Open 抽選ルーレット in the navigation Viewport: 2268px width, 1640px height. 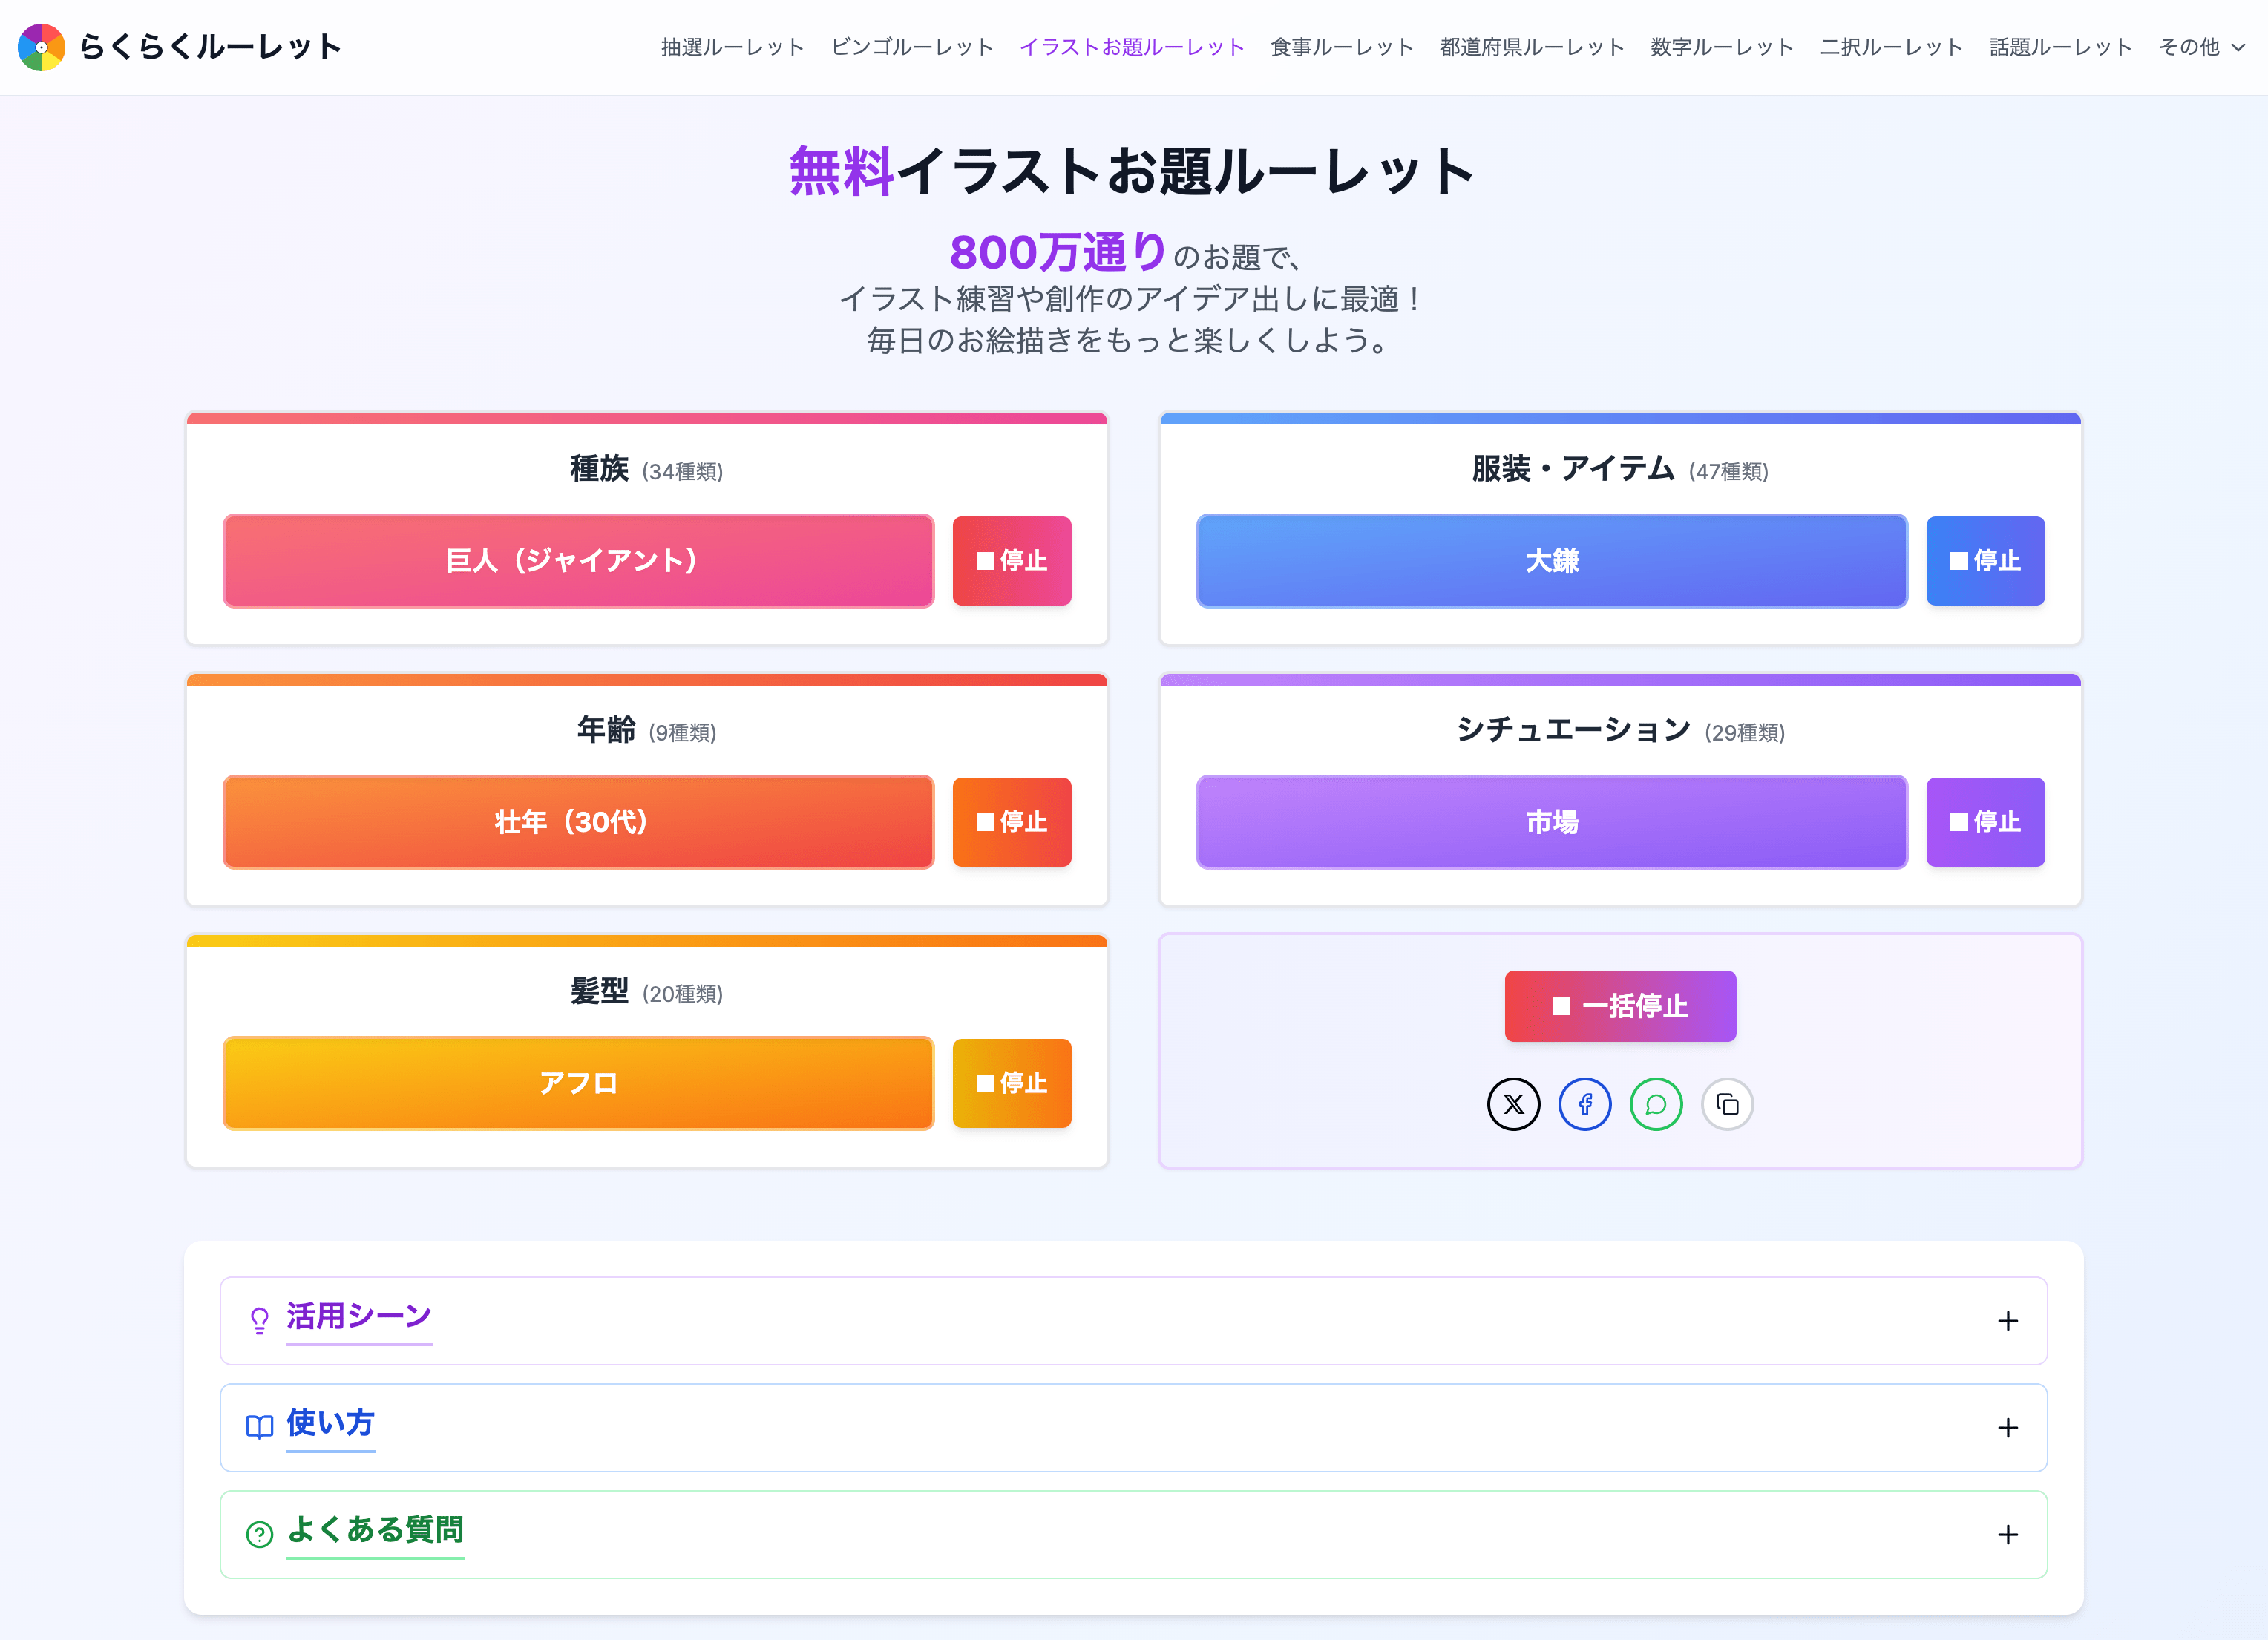click(732, 47)
